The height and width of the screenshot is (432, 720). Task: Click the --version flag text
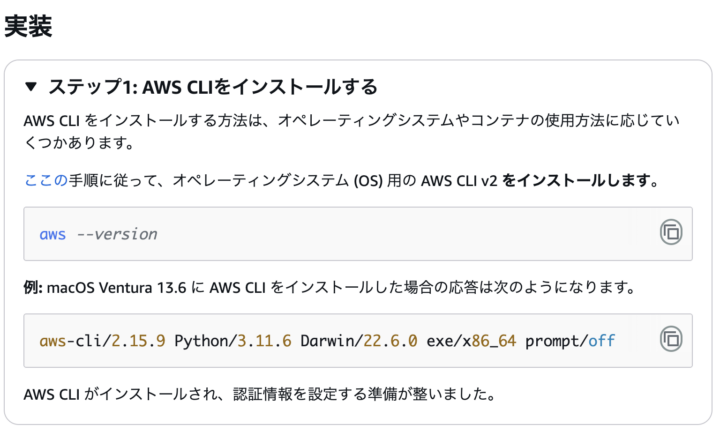point(117,234)
